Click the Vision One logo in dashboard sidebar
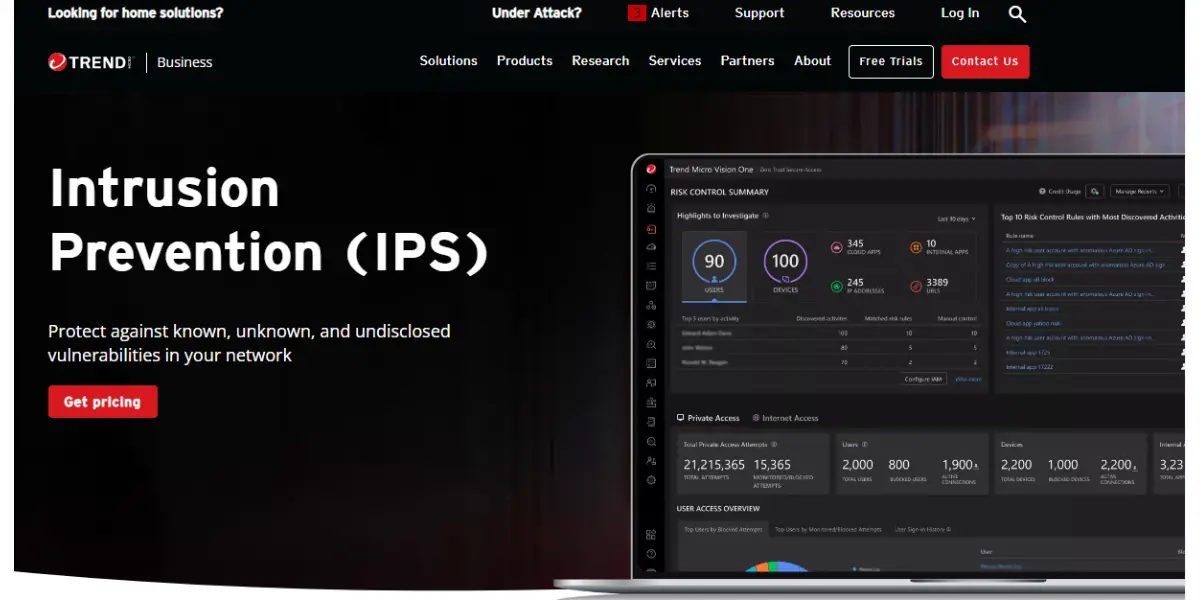This screenshot has width=1200, height=600. pos(651,169)
